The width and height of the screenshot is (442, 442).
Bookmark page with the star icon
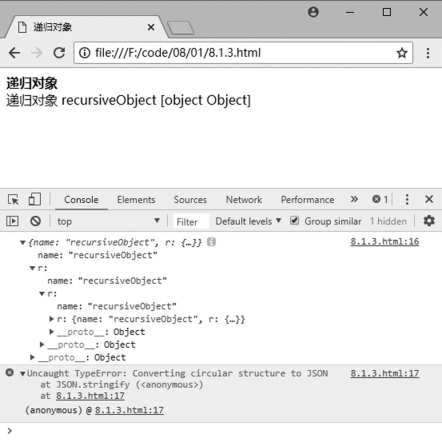(x=402, y=53)
